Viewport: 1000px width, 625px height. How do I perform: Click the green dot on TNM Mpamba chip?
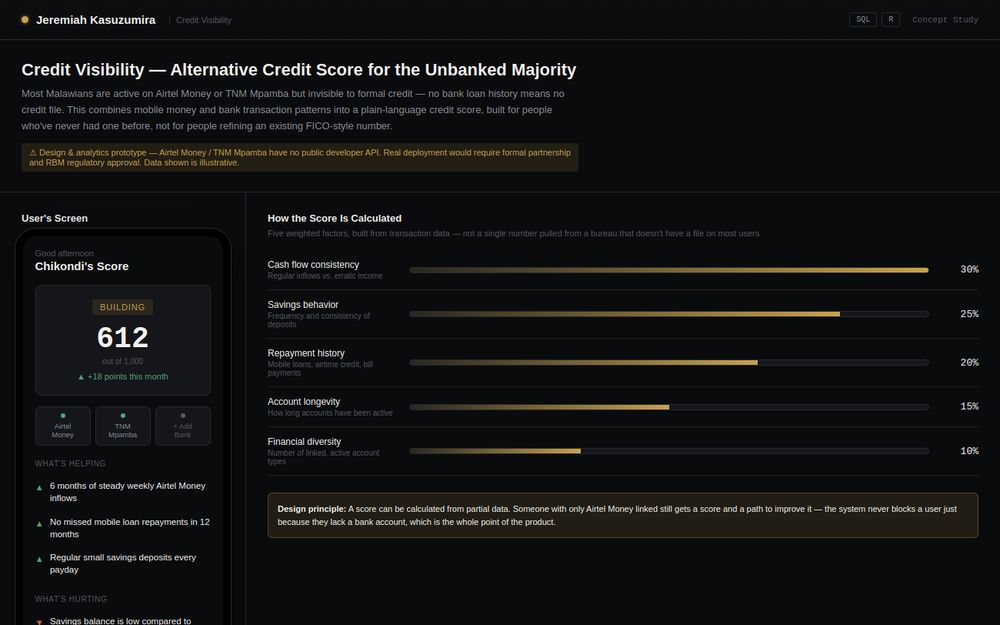click(123, 416)
